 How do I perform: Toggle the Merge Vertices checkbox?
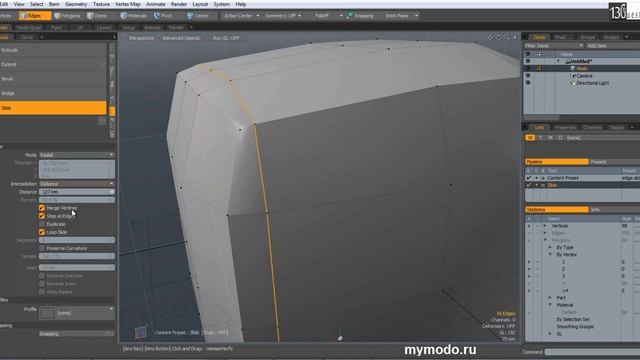[42, 208]
